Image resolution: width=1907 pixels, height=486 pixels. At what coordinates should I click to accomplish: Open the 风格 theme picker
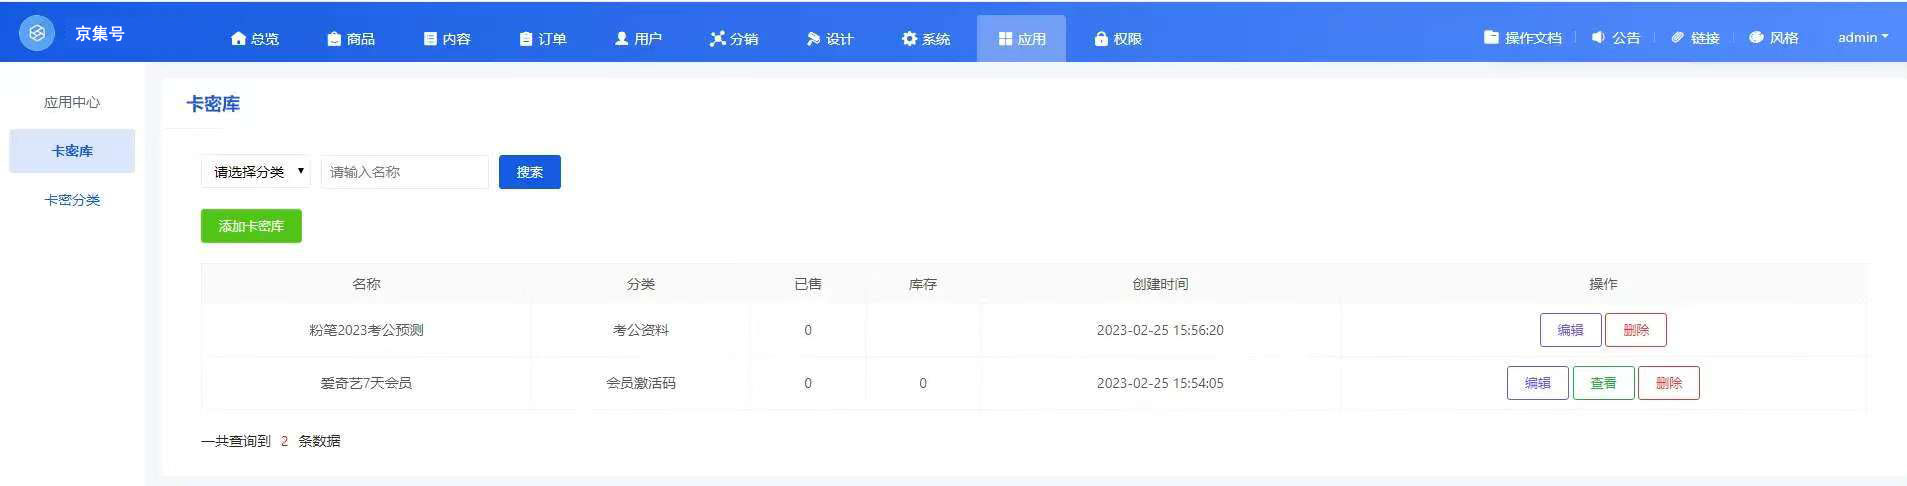[x=1774, y=37]
